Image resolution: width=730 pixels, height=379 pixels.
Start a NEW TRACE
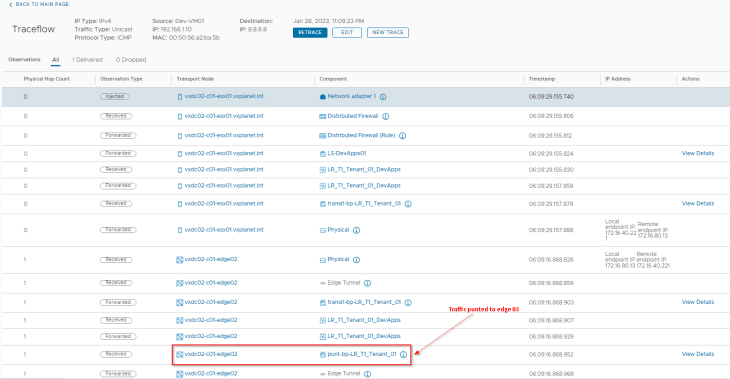pos(388,33)
